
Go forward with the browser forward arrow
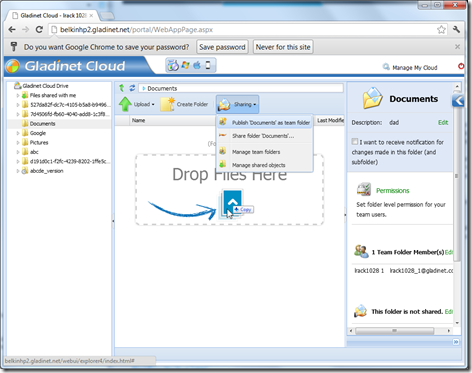point(25,30)
